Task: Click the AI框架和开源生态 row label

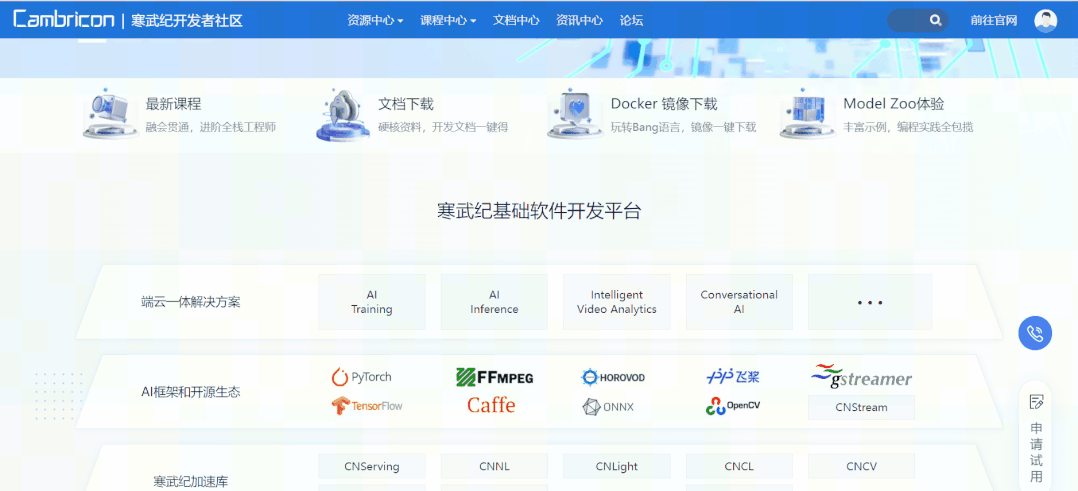Action: pyautogui.click(x=191, y=392)
